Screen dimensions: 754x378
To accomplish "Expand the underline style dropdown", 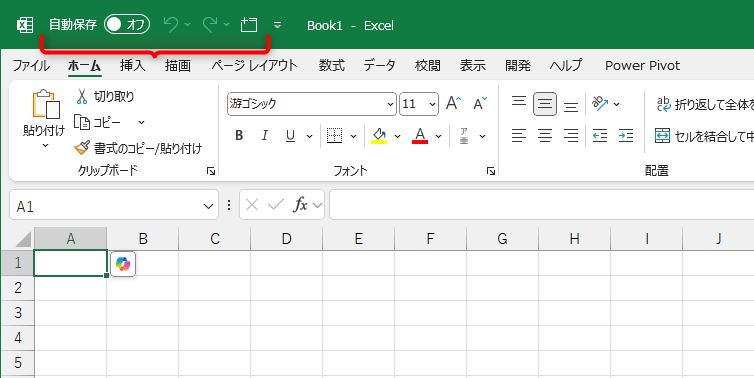I will click(x=309, y=137).
